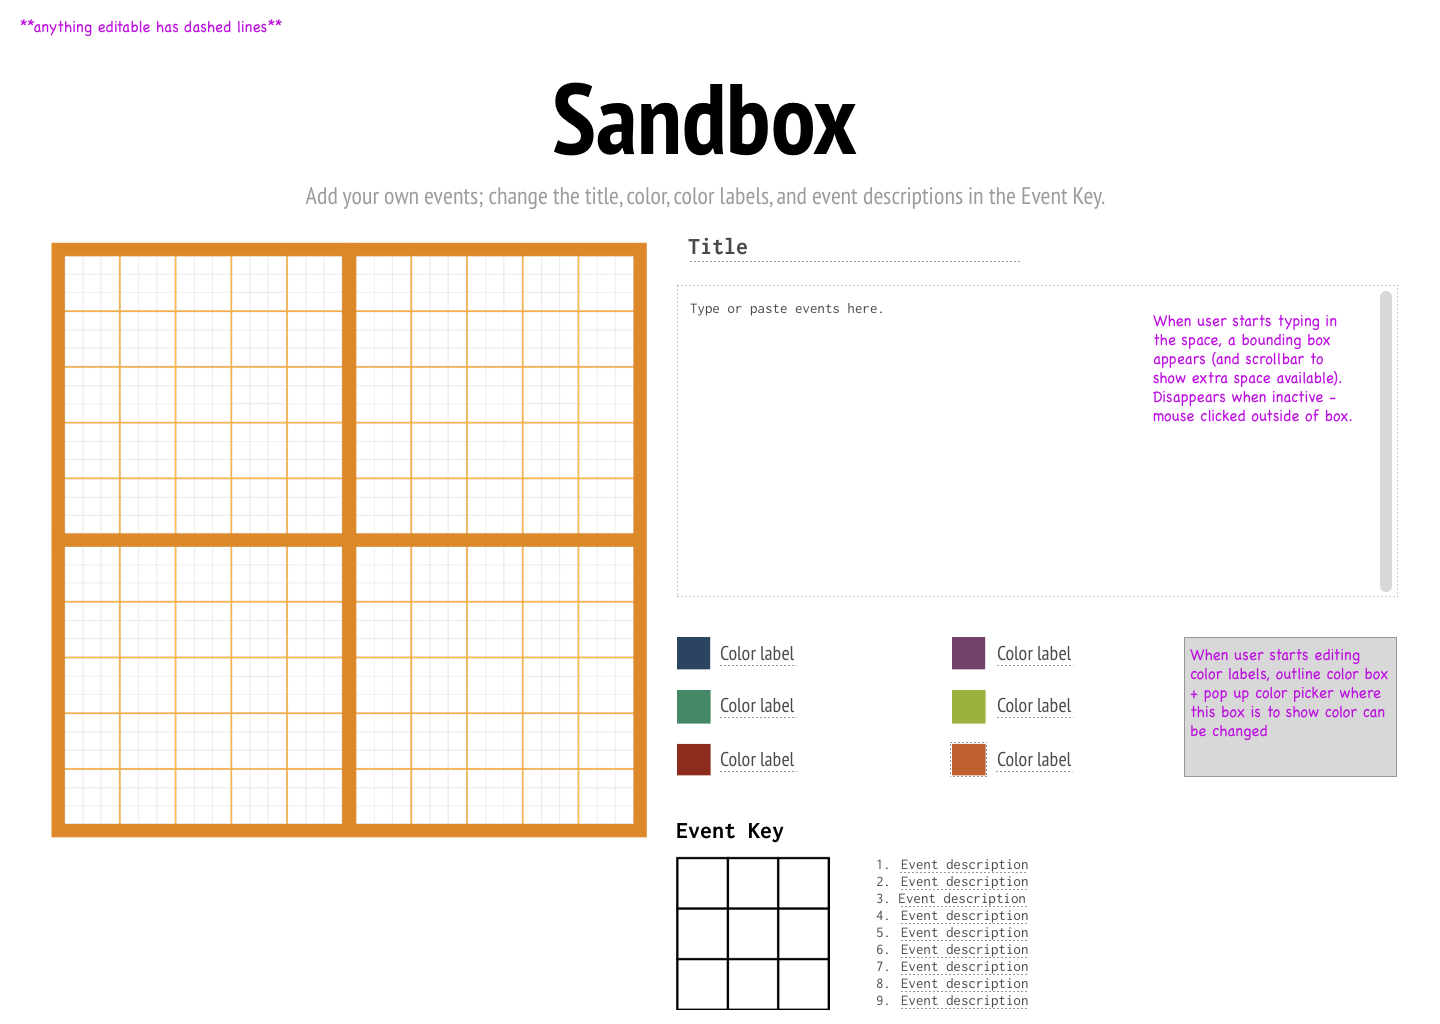Screen dimensions: 1440x1024
Task: Click the green color swatch
Action: click(693, 706)
